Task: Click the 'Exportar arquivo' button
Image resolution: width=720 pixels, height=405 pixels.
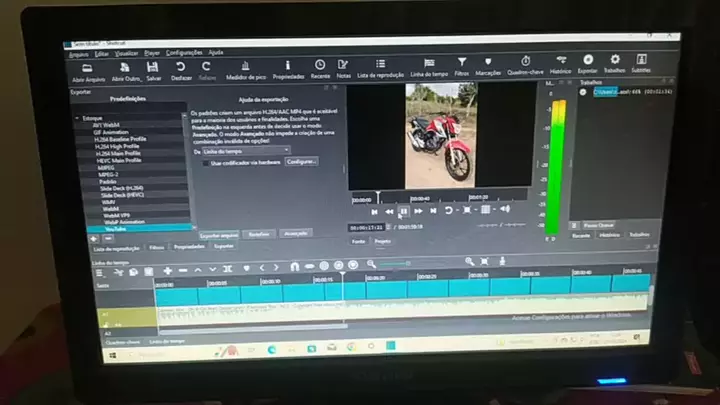Action: click(x=219, y=235)
